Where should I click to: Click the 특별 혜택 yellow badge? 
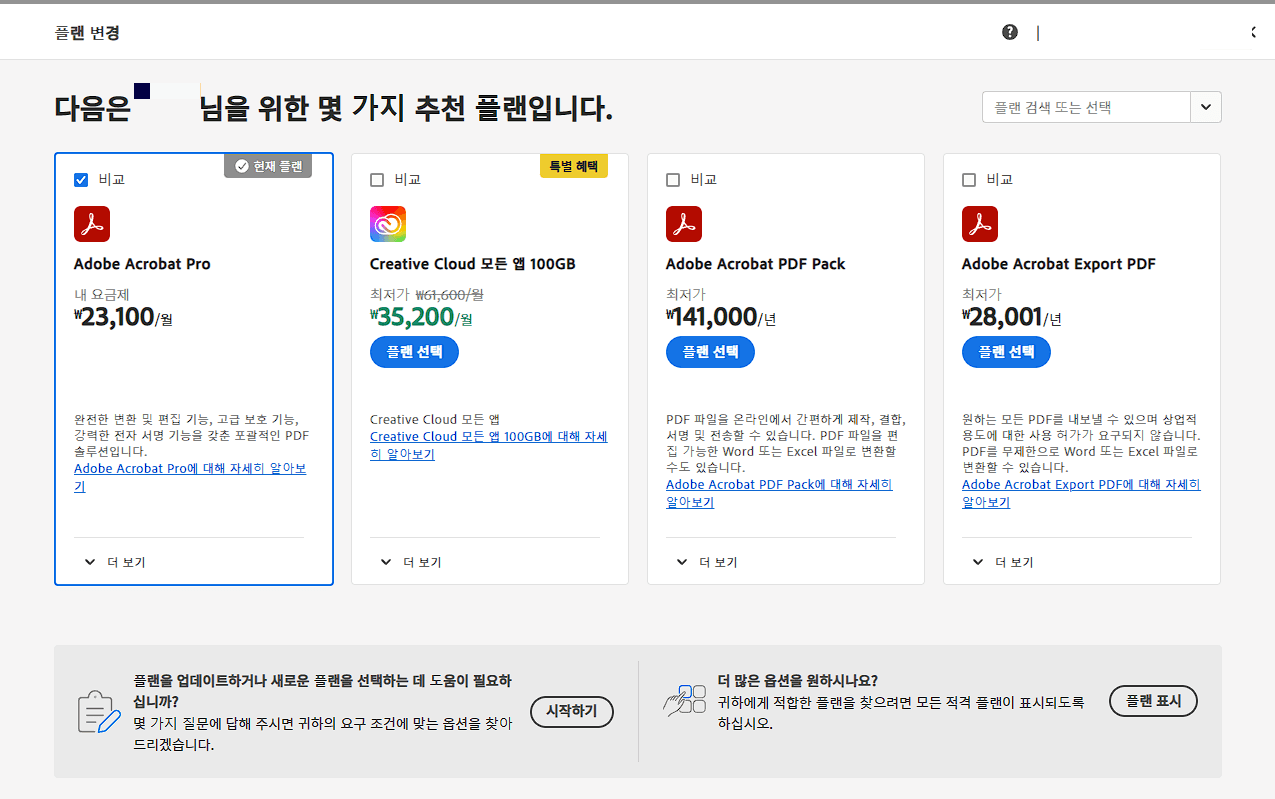tap(574, 166)
